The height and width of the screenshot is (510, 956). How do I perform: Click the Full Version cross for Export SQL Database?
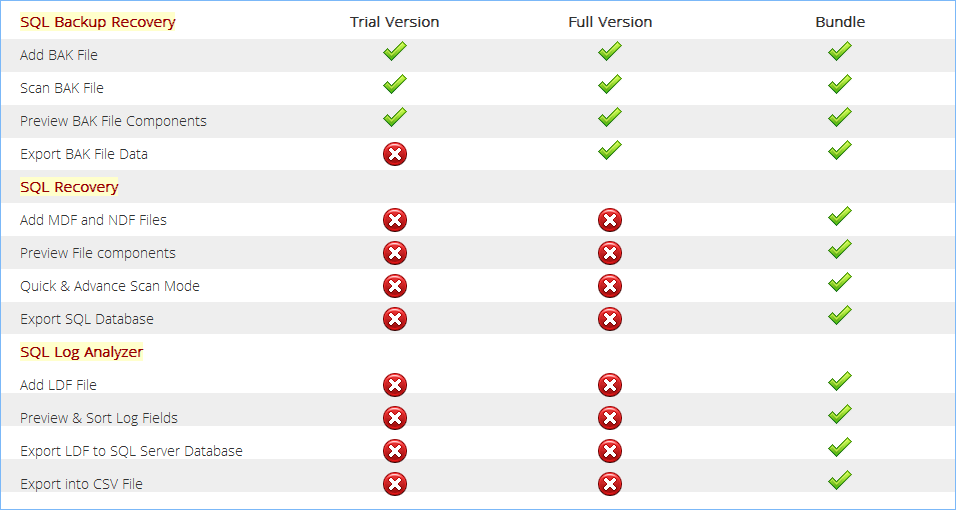tap(610, 318)
